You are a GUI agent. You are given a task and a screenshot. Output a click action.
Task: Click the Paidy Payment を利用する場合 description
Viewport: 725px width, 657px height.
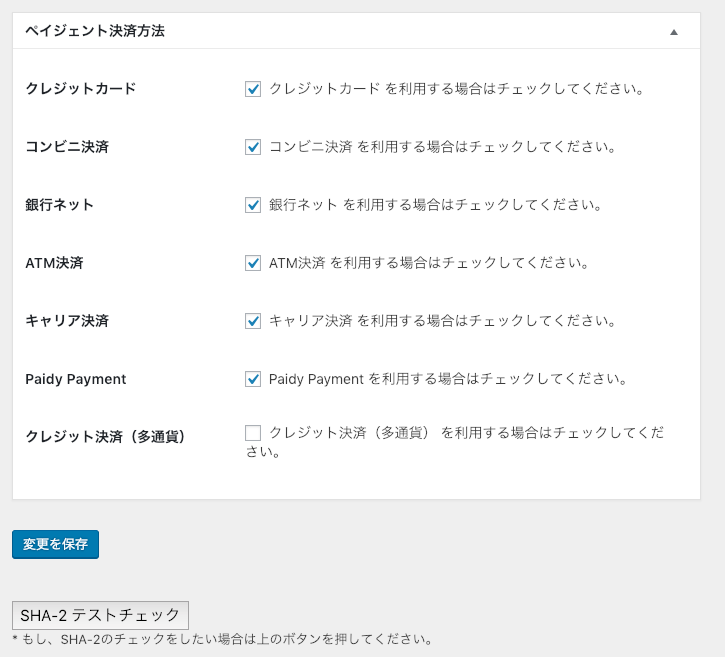click(448, 379)
